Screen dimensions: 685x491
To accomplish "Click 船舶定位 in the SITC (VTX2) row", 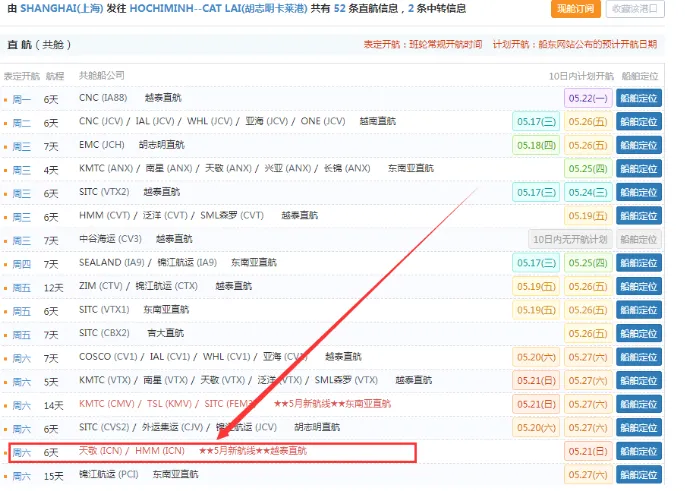I will (x=639, y=193).
